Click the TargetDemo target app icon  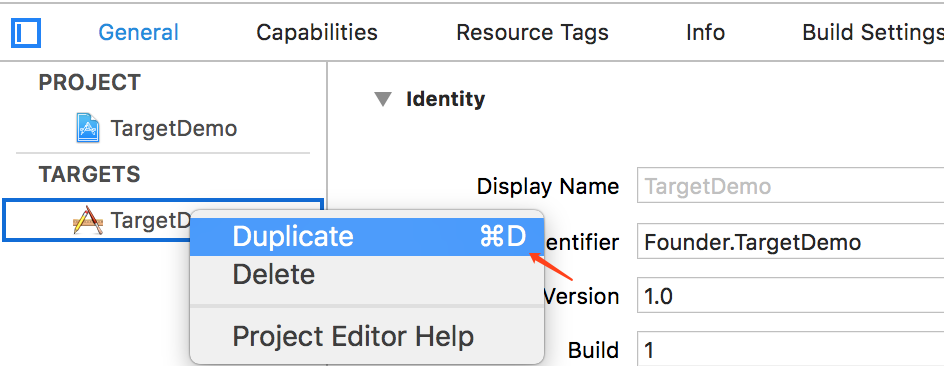click(x=88, y=220)
